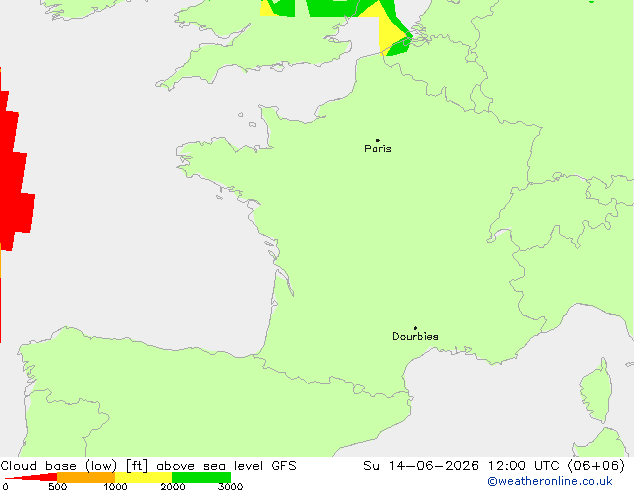
Task: Click the '12:00 UTC (06+06)' time text
Action: pos(556,466)
